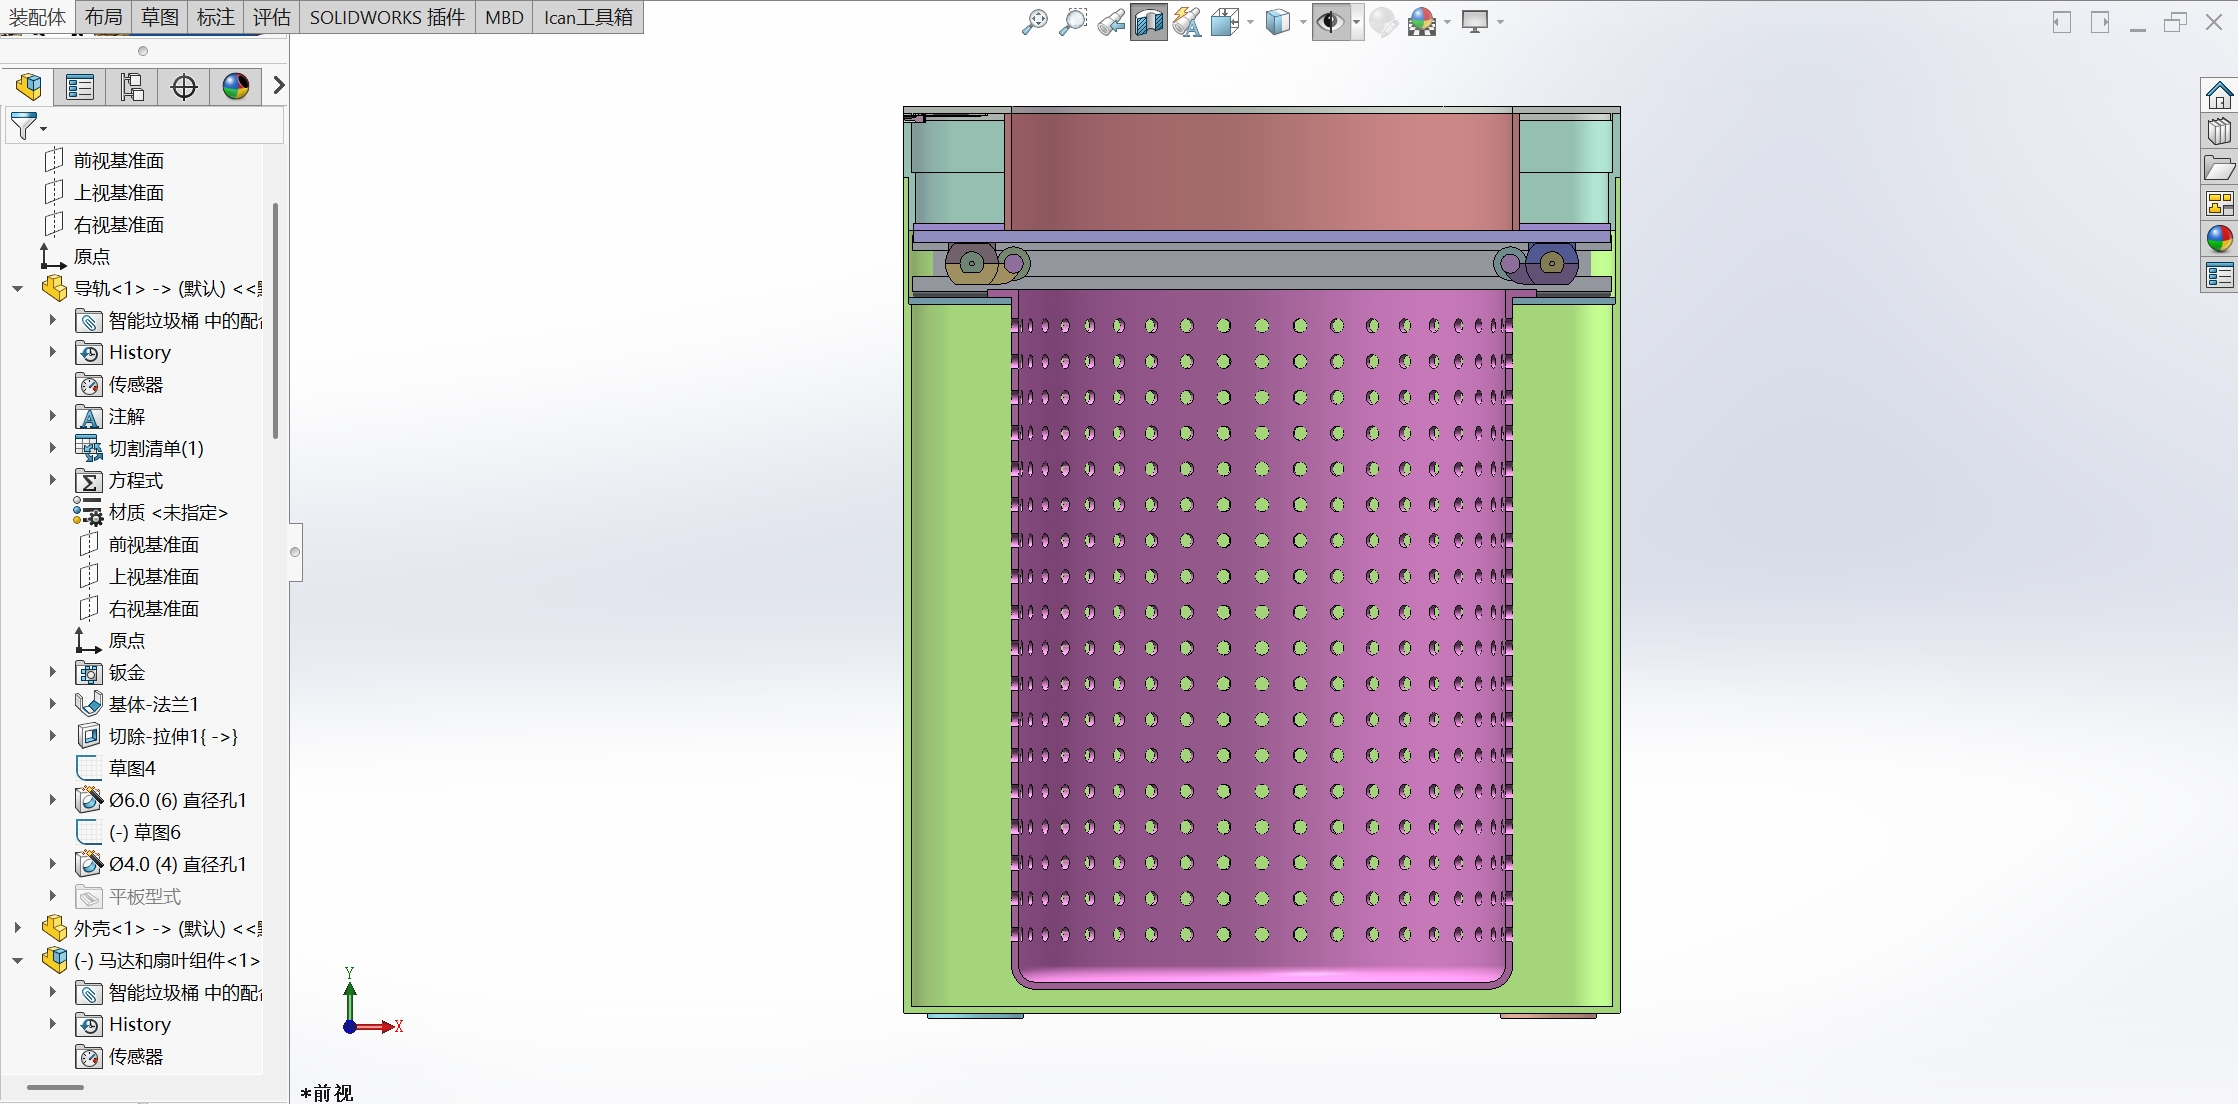This screenshot has width=2238, height=1104.
Task: Click the Previous View icon
Action: point(1110,22)
